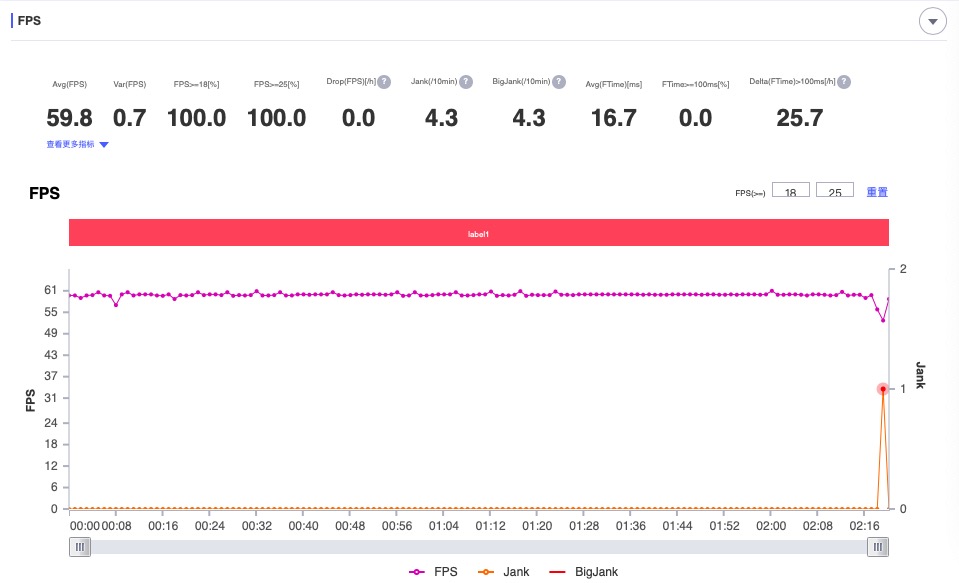Select the red label1 bar above the chart
Image resolution: width=959 pixels, height=583 pixels.
coord(478,233)
